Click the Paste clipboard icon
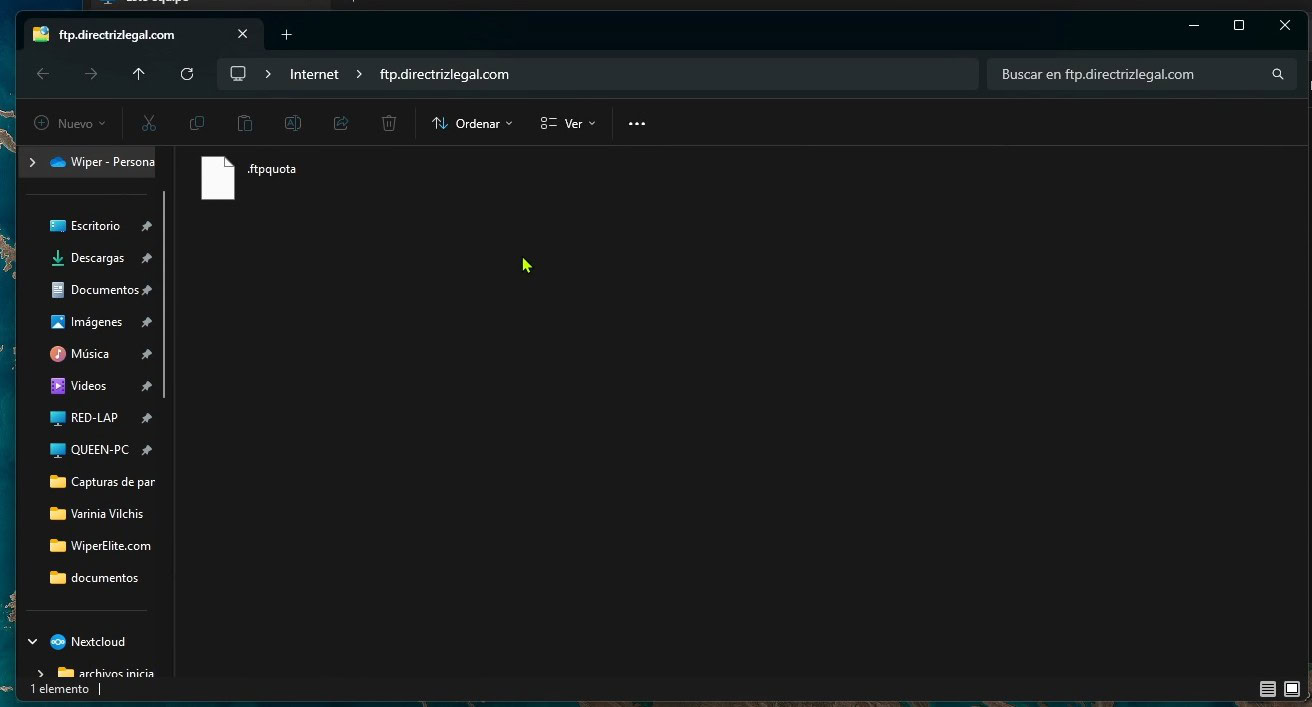 click(x=245, y=123)
